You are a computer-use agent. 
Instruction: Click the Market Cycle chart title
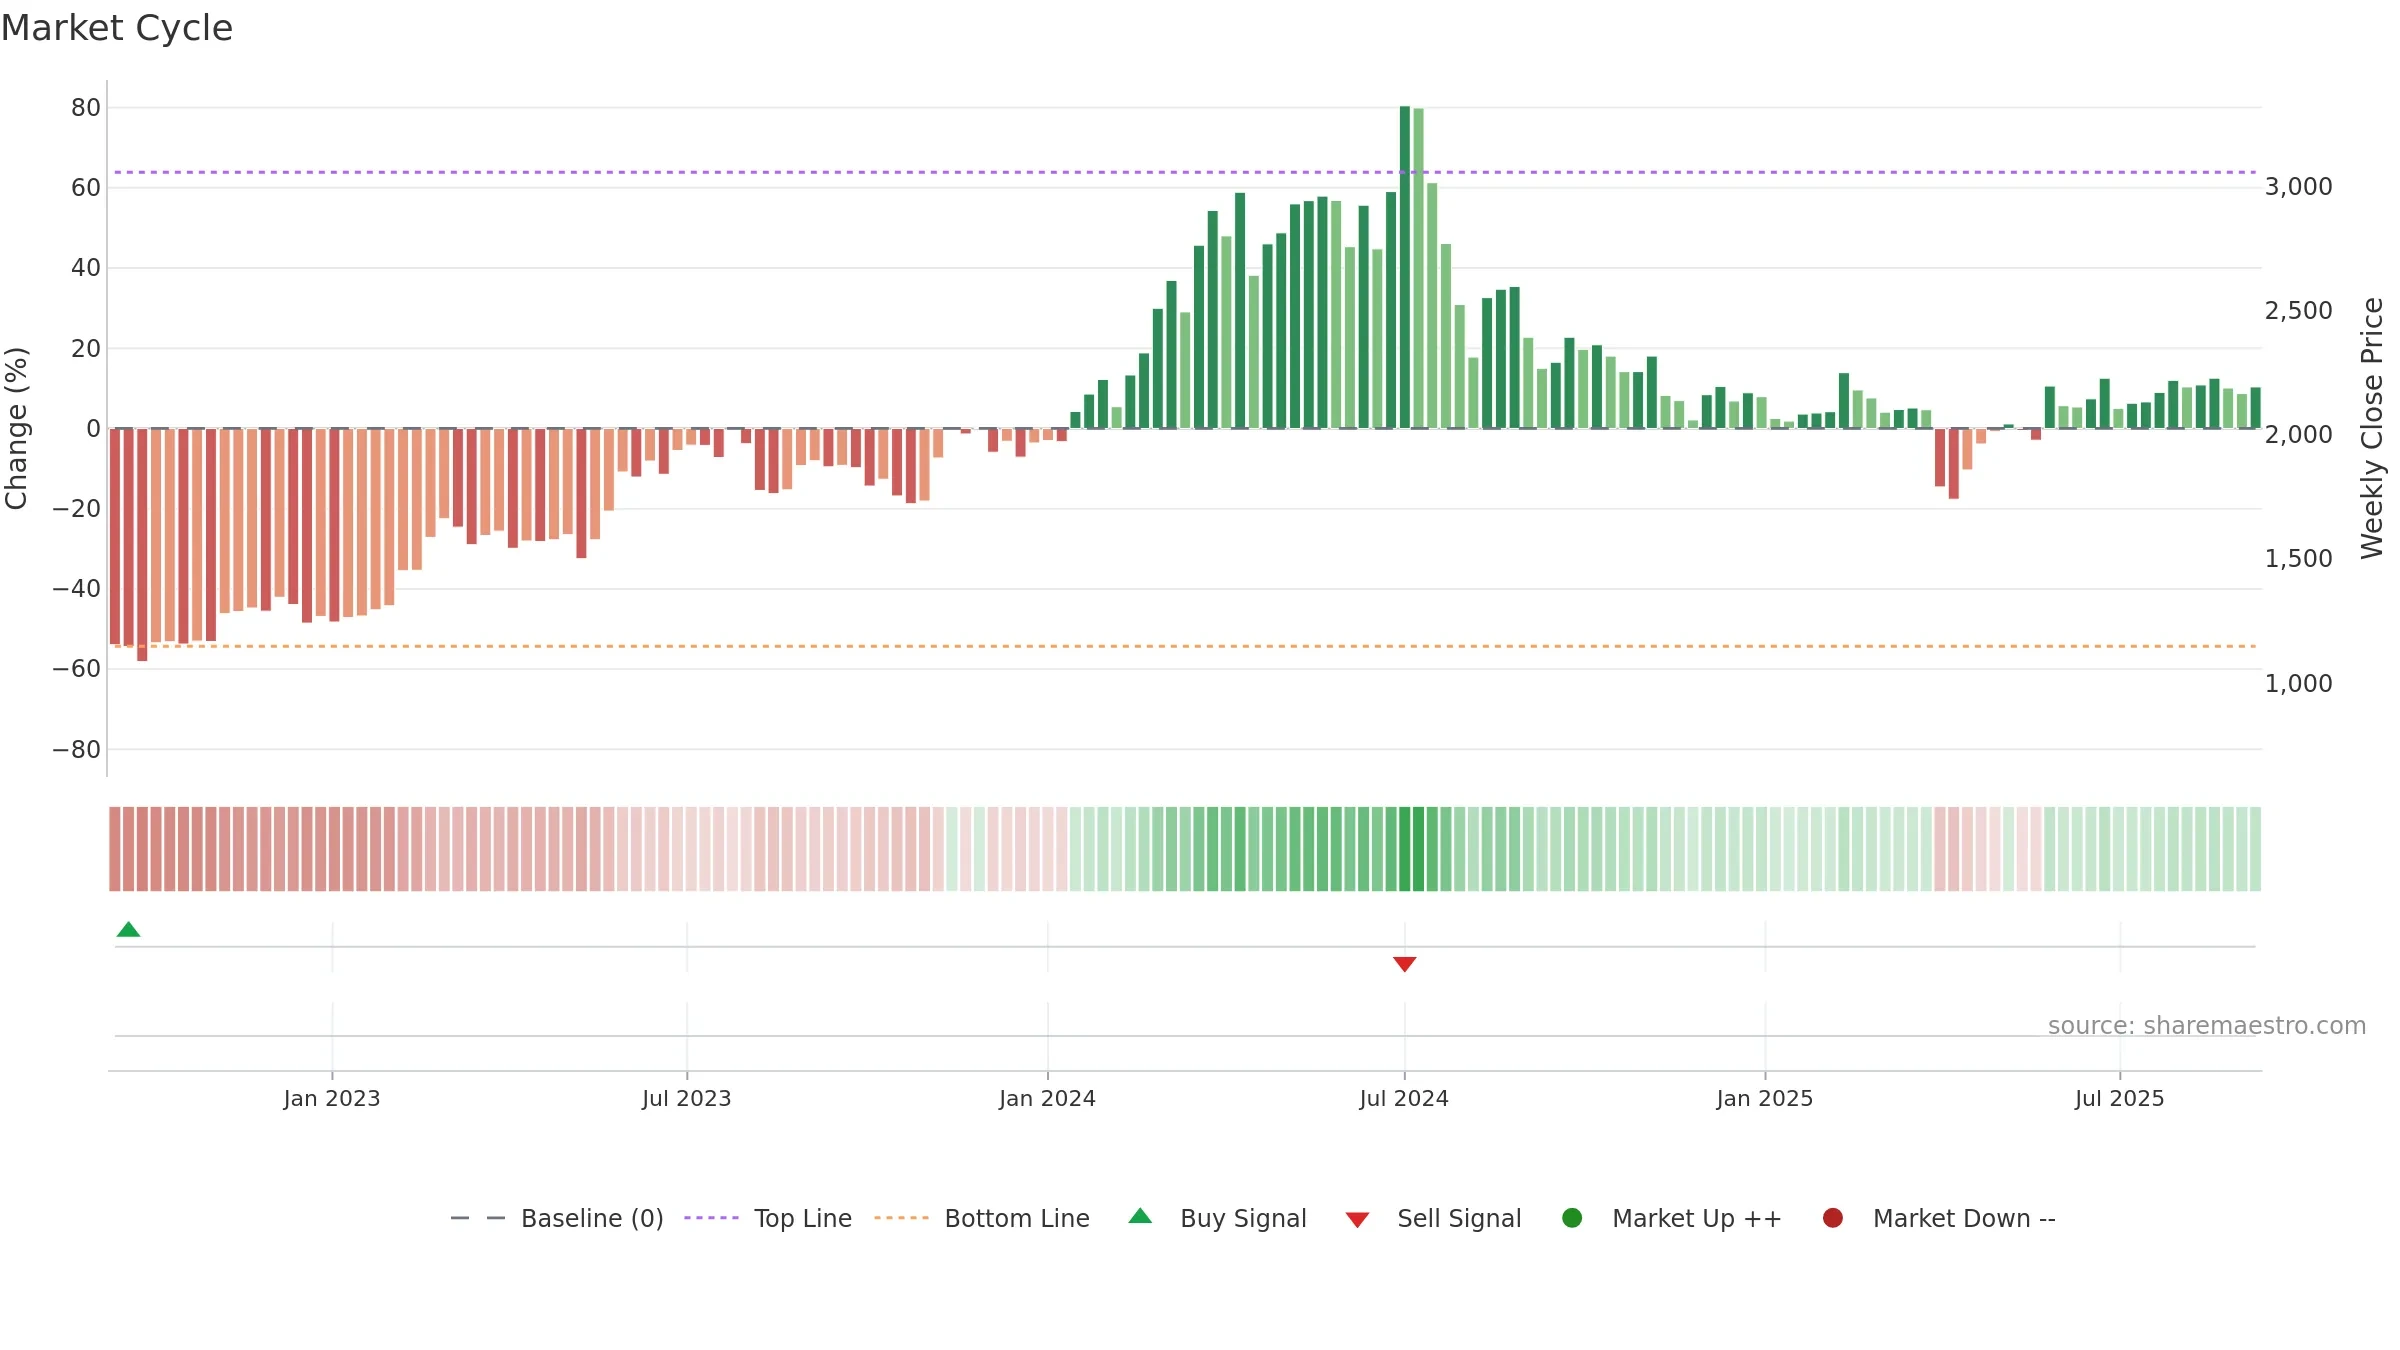tap(117, 28)
